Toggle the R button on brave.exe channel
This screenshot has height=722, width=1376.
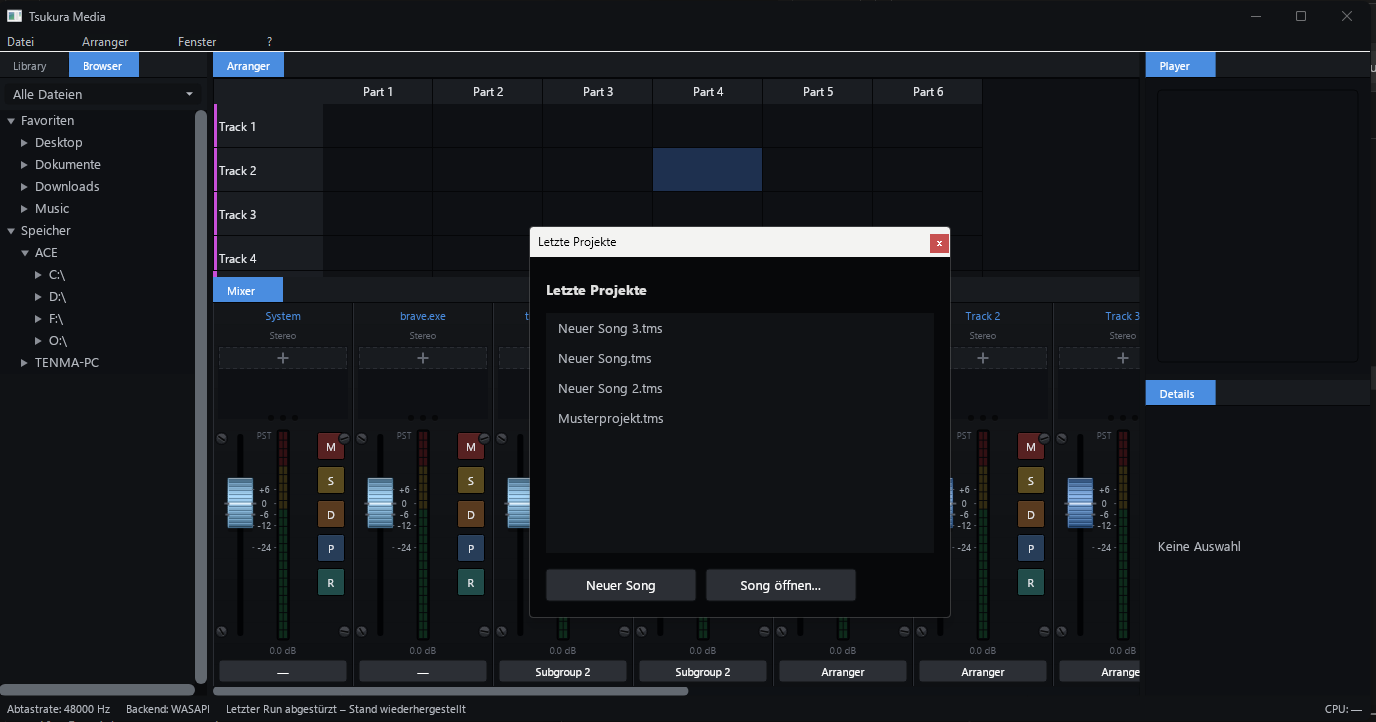click(x=471, y=582)
